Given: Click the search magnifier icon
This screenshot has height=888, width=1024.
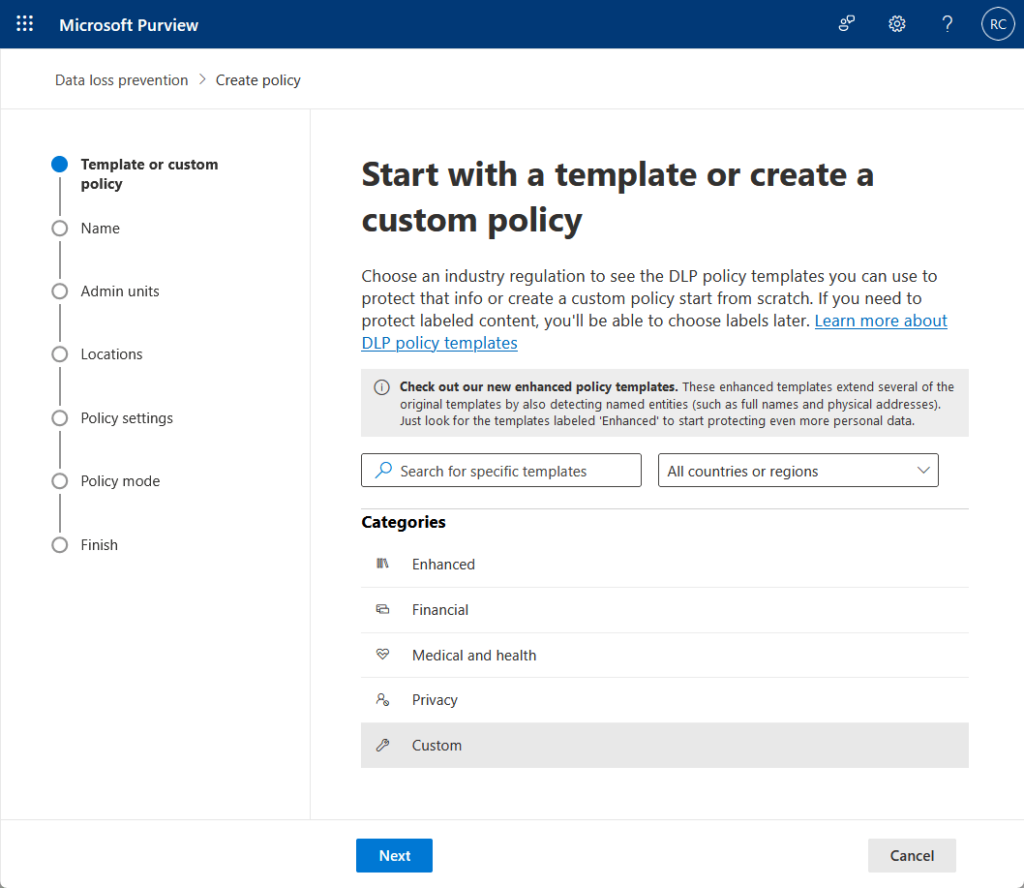Looking at the screenshot, I should point(383,470).
